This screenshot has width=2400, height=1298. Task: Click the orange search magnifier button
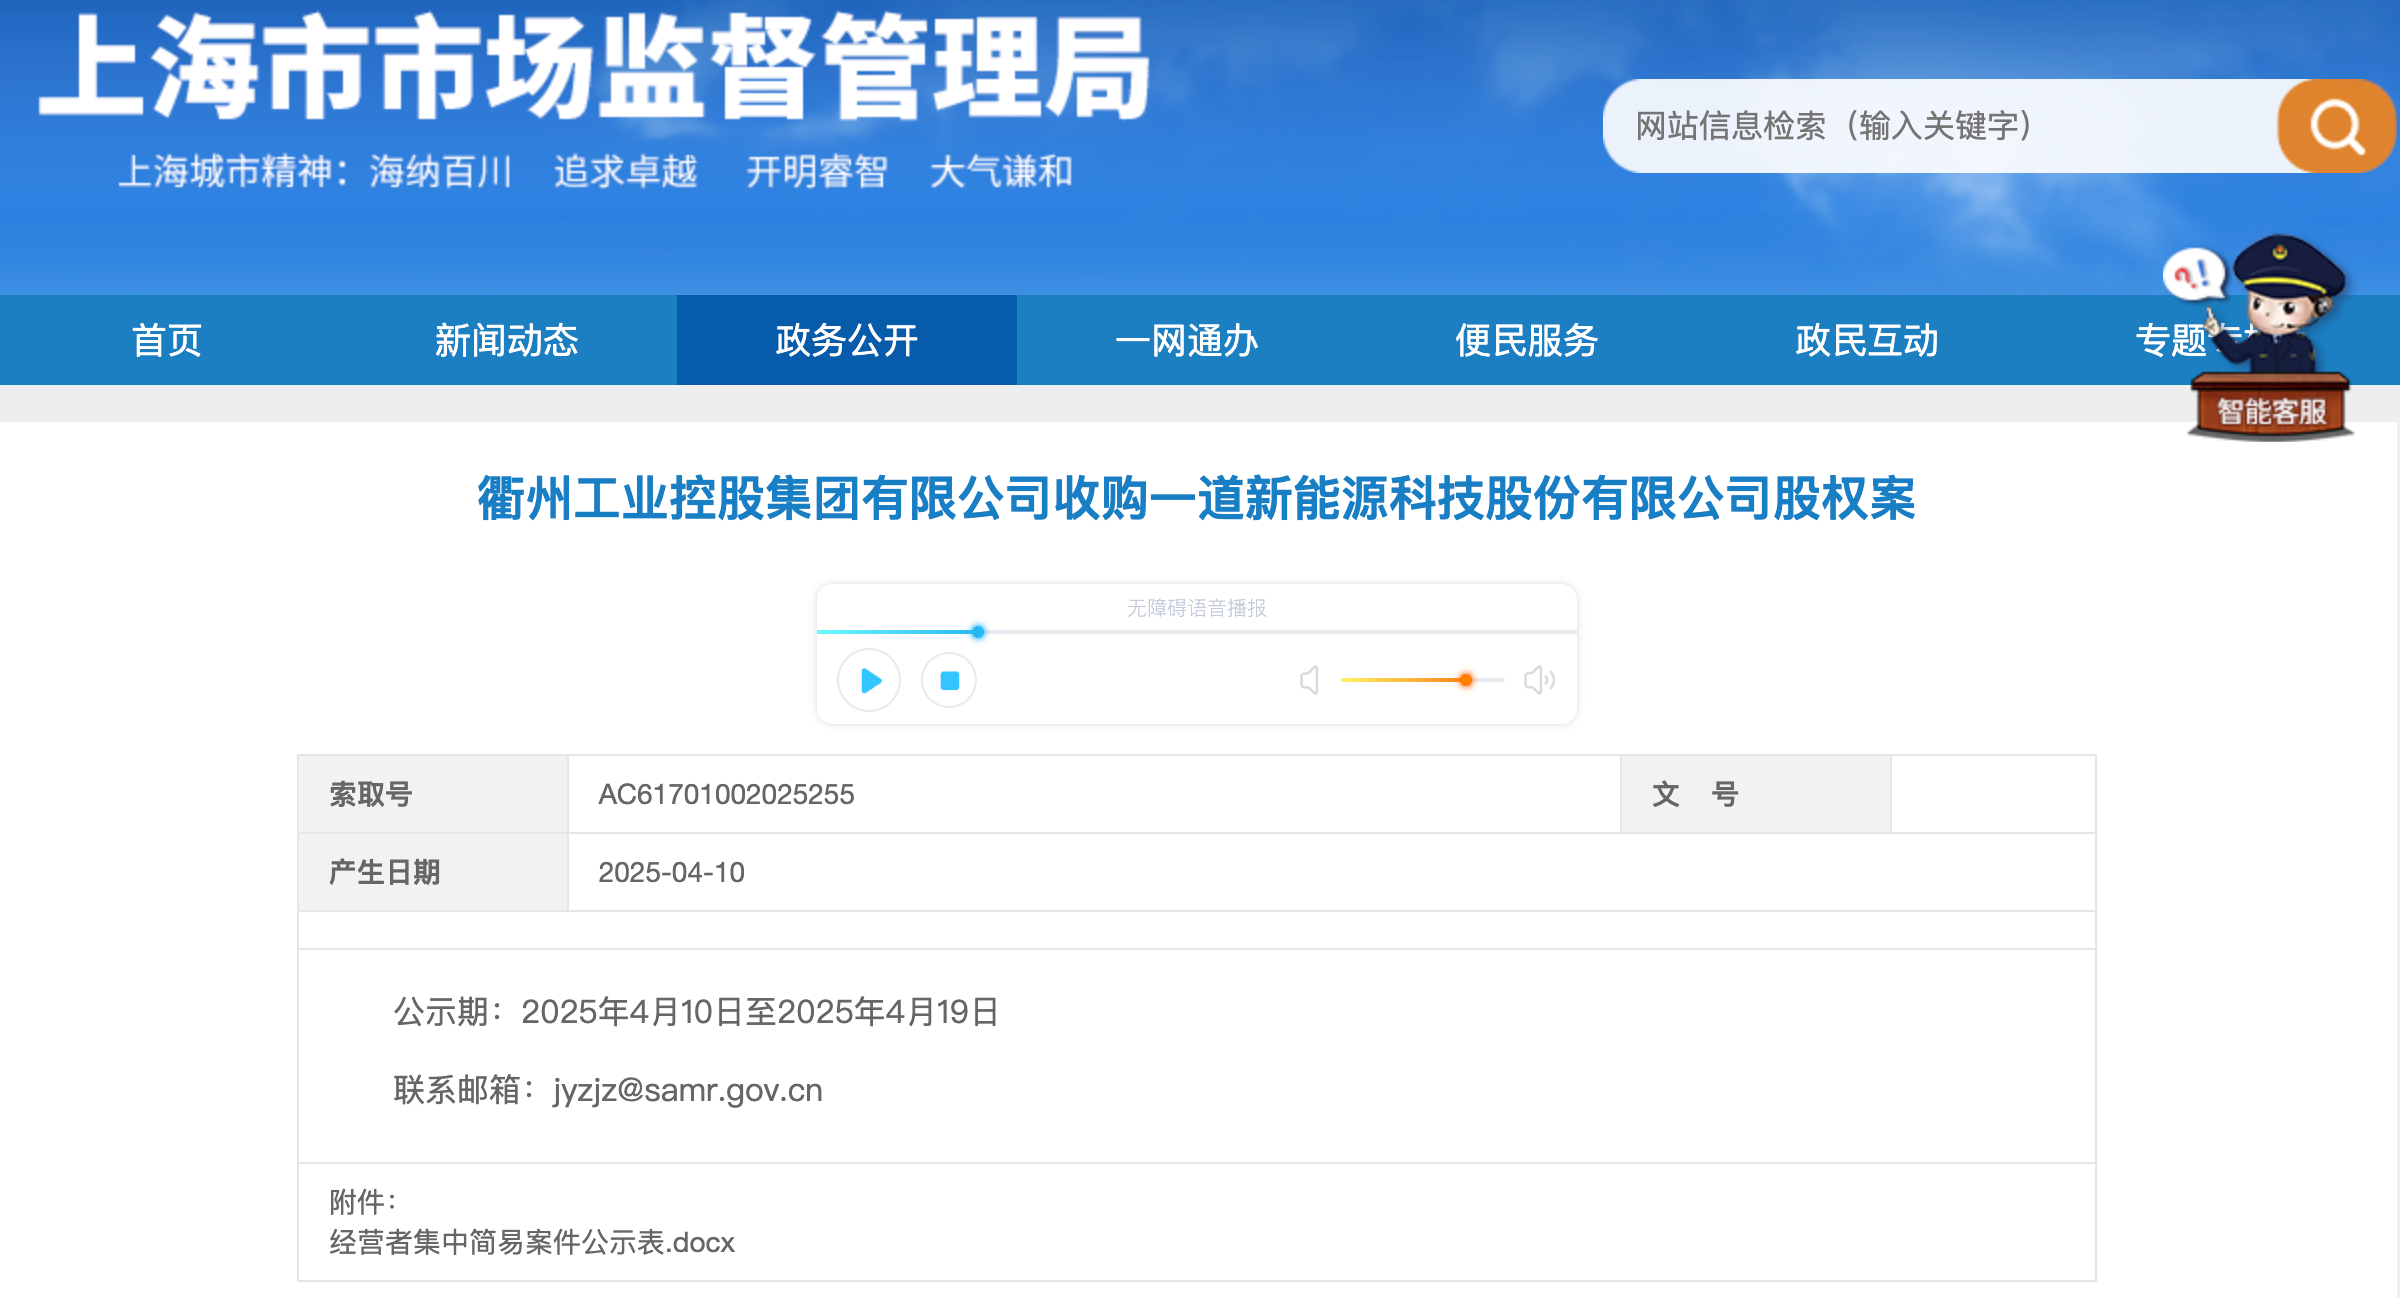(x=2335, y=127)
